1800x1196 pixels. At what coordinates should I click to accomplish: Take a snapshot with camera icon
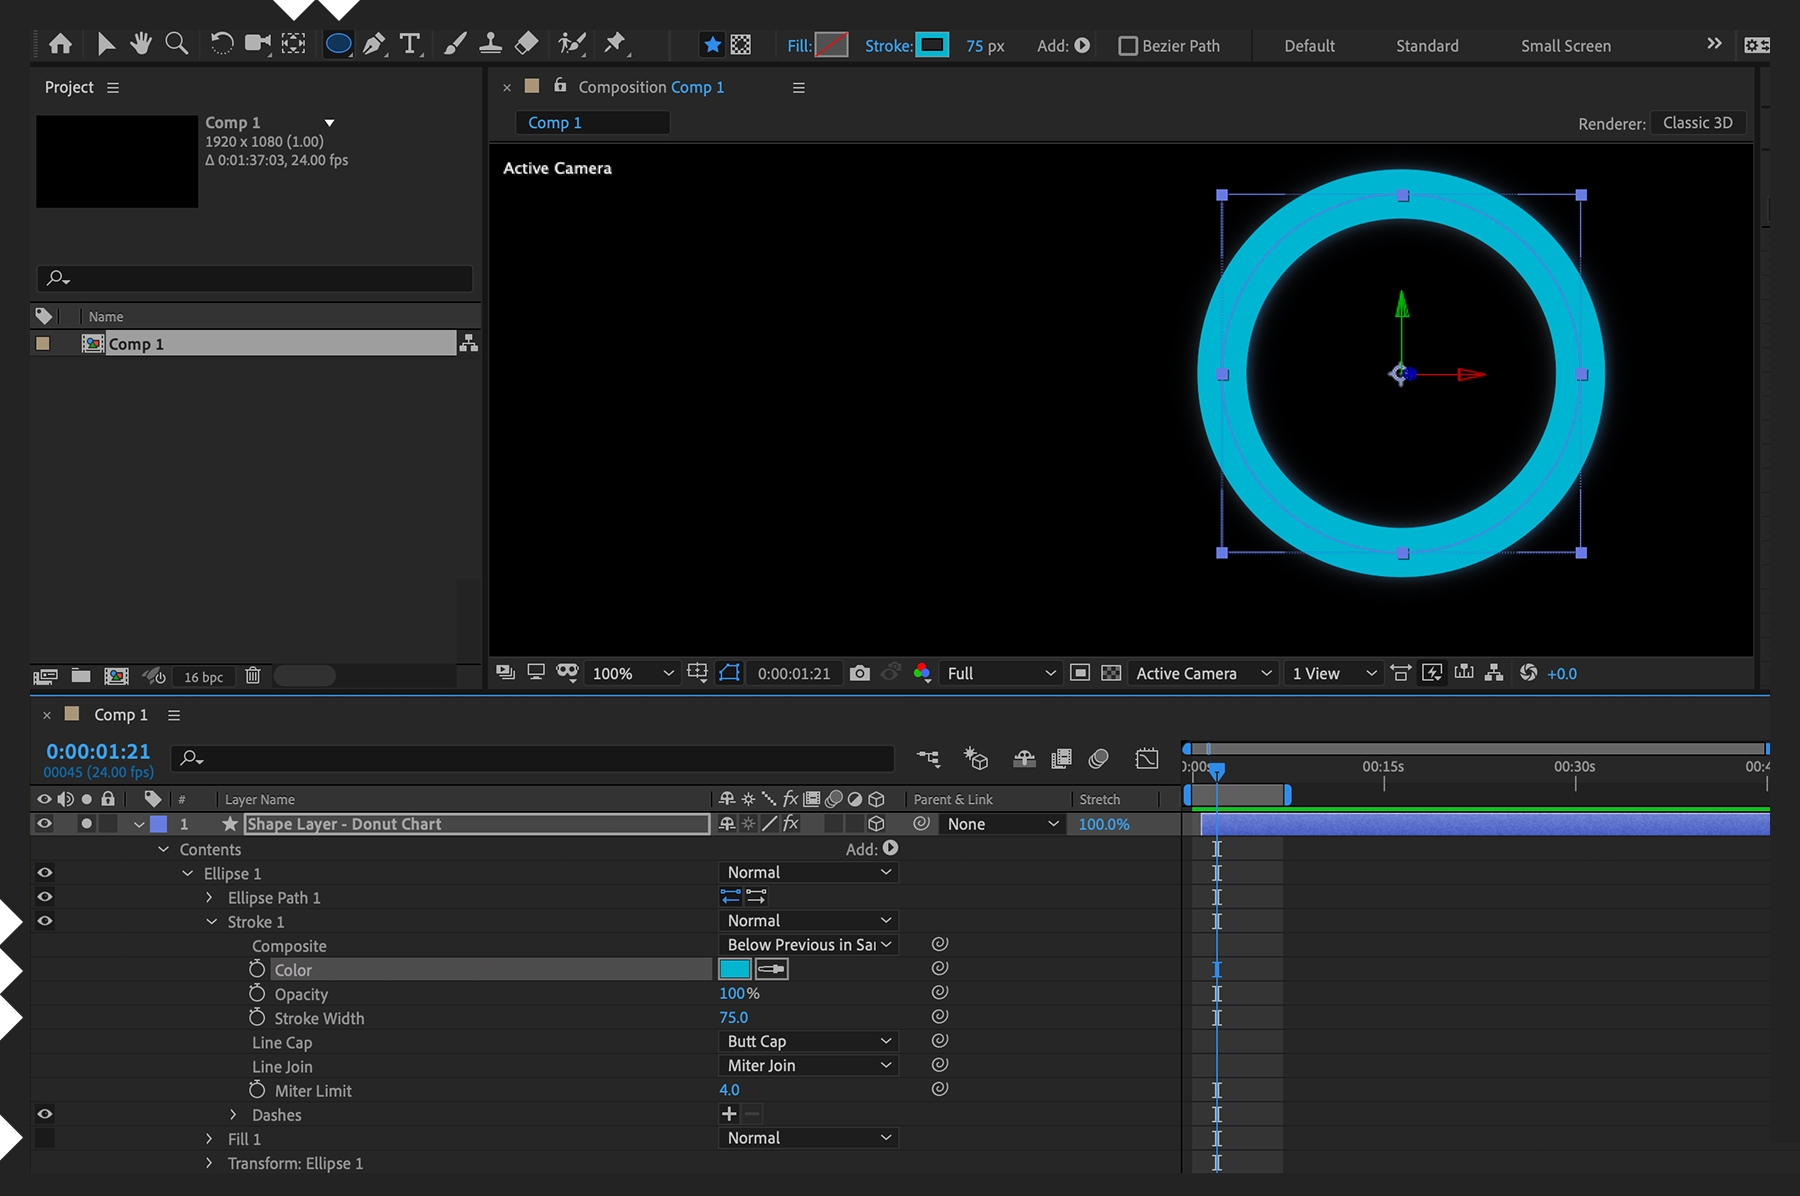pyautogui.click(x=859, y=673)
